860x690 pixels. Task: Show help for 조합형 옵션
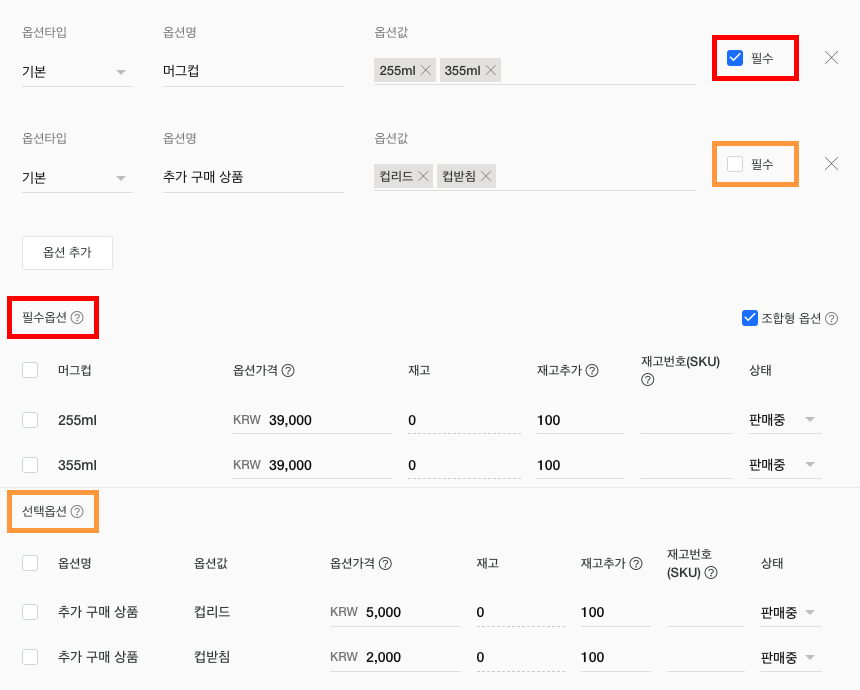coord(831,318)
